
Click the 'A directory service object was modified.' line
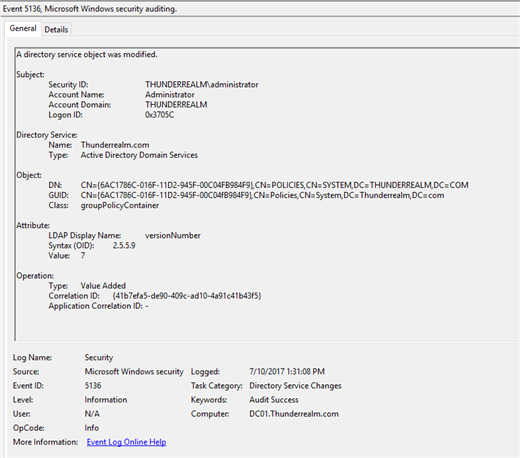click(87, 54)
